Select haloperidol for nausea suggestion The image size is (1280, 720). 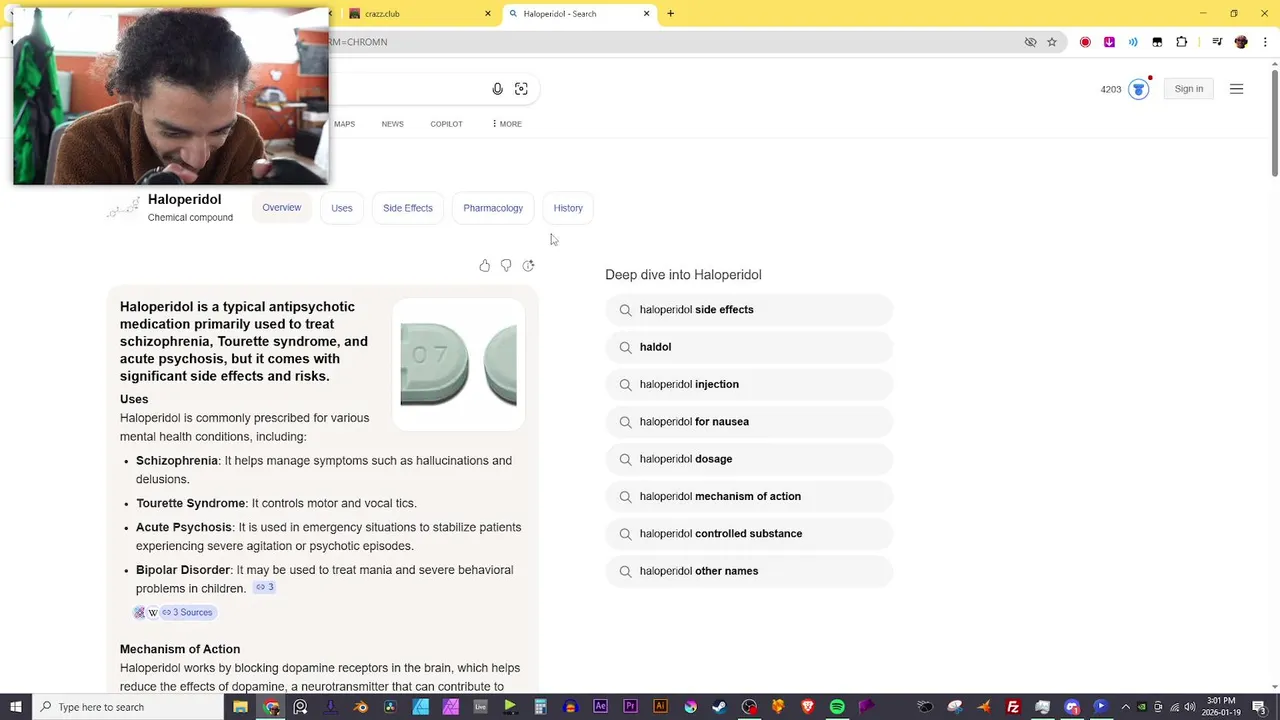pyautogui.click(x=749, y=422)
